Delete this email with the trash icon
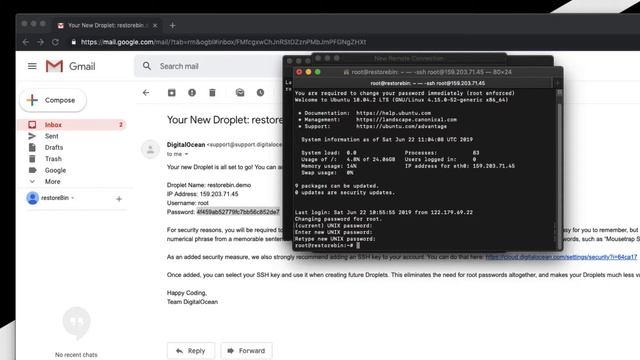The image size is (640, 360). tap(212, 93)
